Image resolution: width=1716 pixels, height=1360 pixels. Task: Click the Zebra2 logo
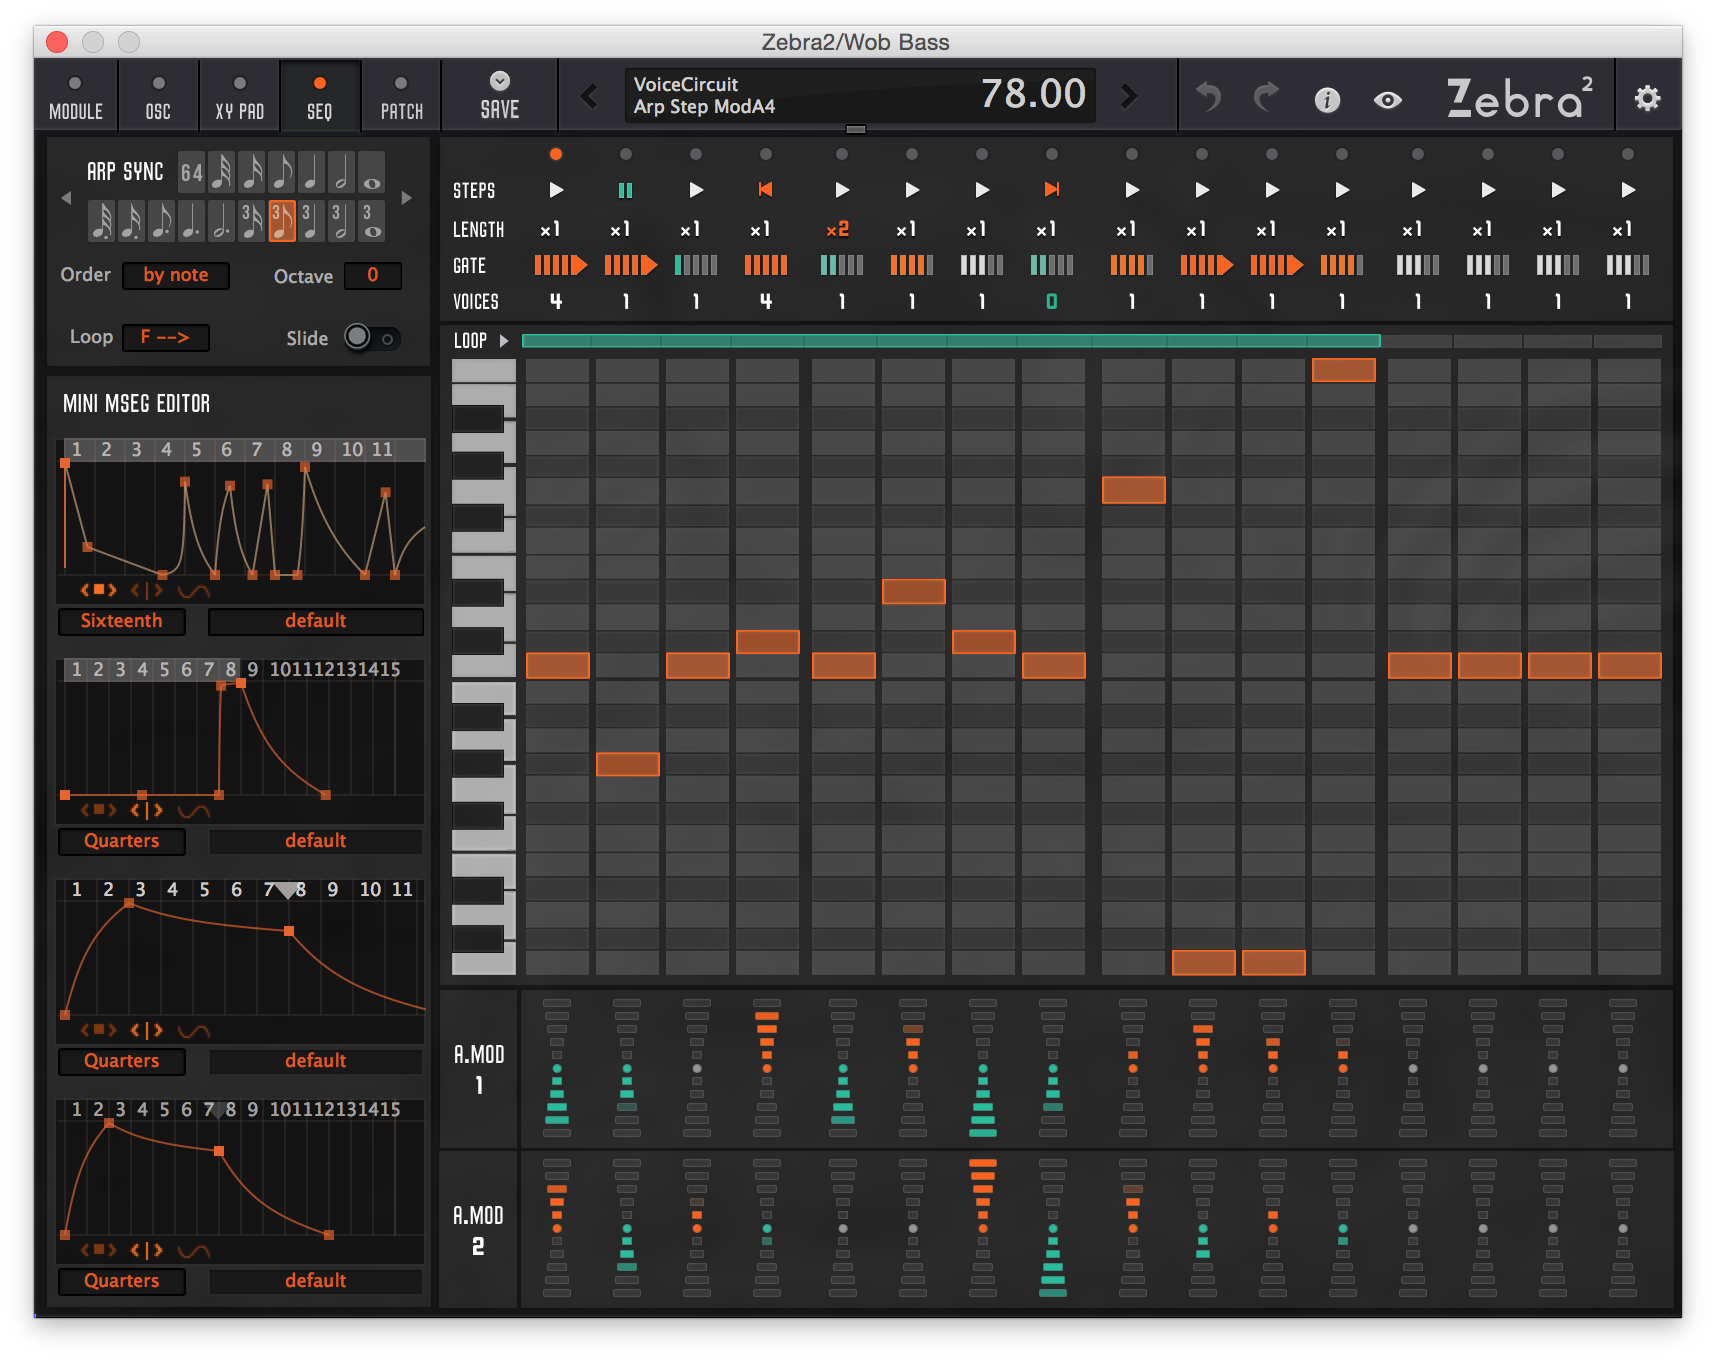click(1520, 97)
